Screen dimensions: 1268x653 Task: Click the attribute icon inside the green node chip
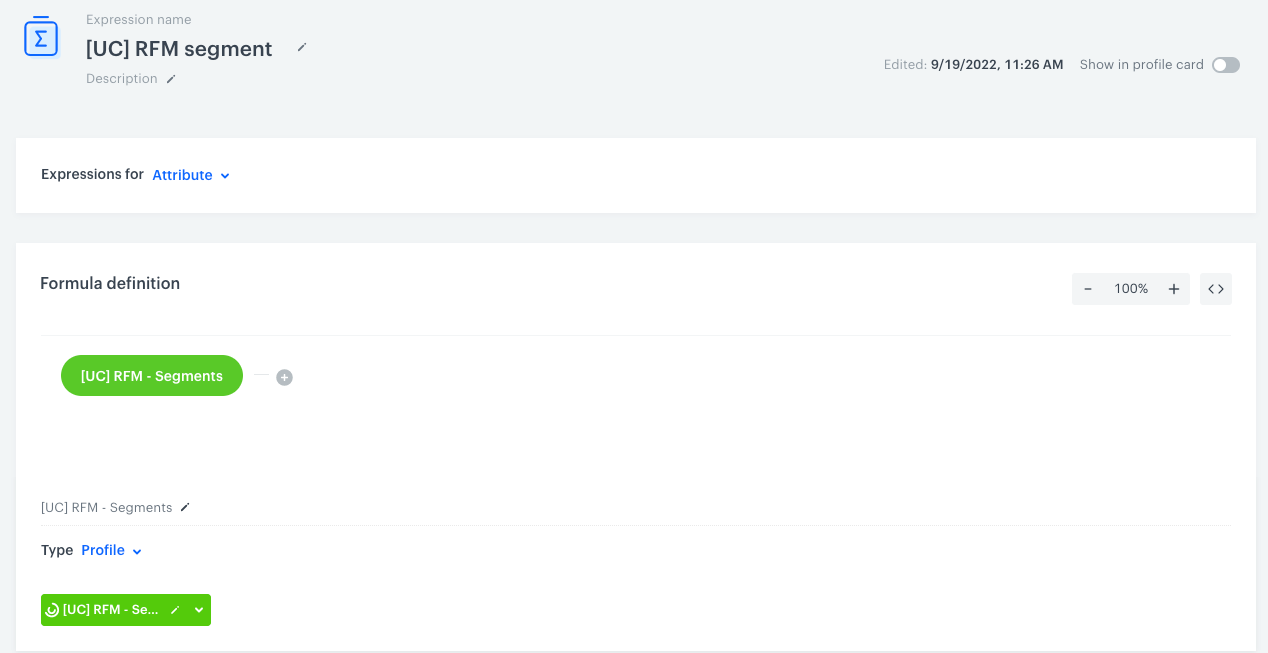click(52, 609)
